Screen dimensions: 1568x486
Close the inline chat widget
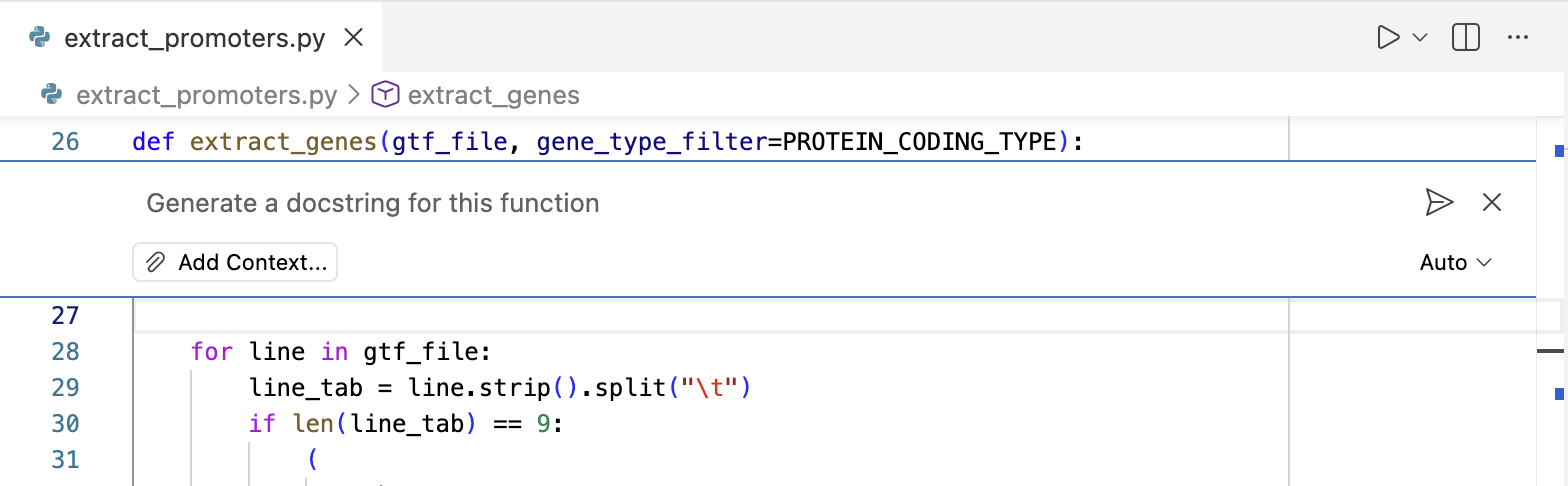[1492, 202]
